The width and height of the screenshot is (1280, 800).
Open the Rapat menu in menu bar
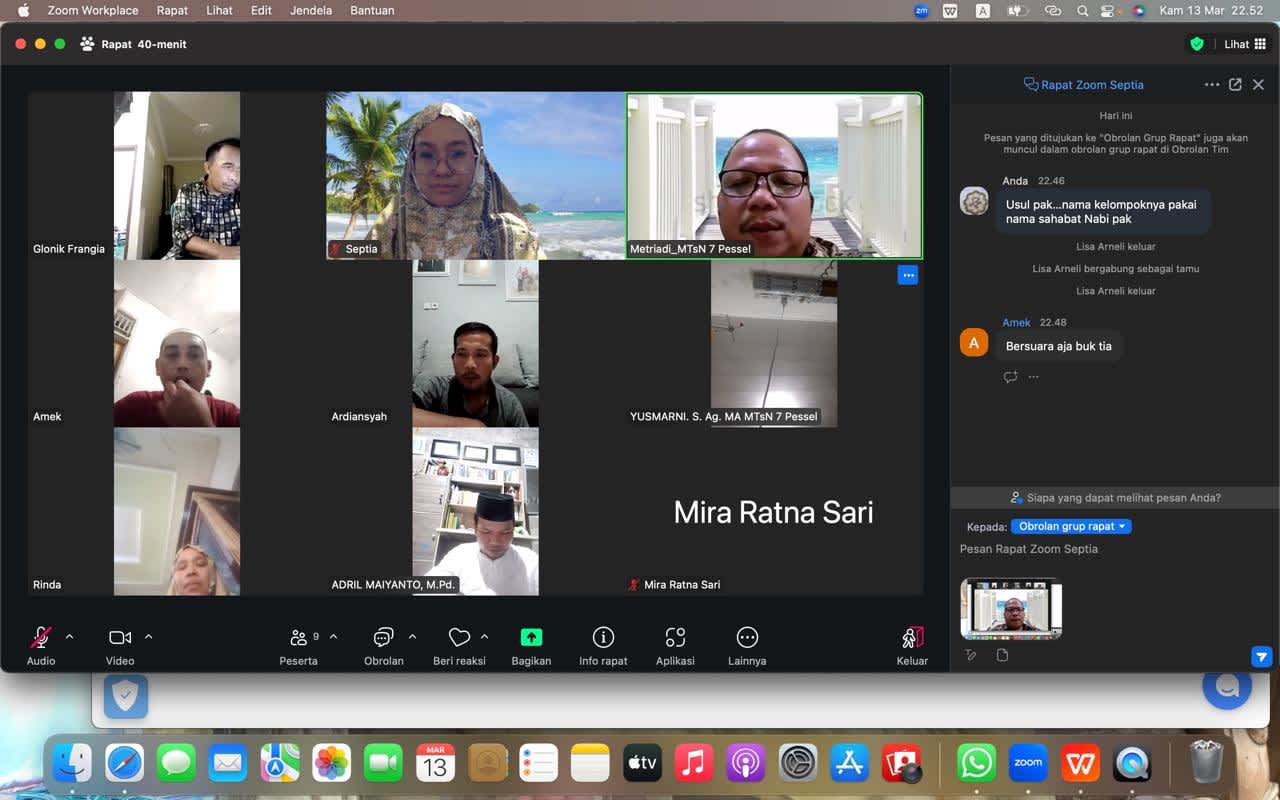pos(172,10)
